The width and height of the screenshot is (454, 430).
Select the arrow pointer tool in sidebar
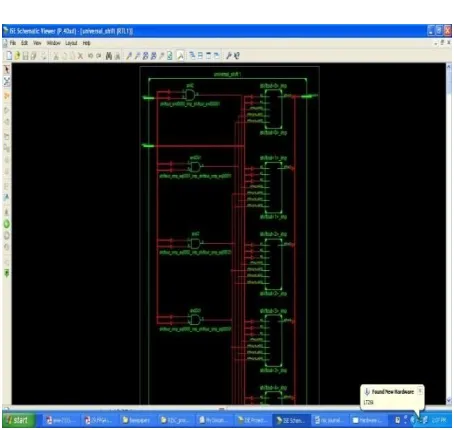[7, 69]
